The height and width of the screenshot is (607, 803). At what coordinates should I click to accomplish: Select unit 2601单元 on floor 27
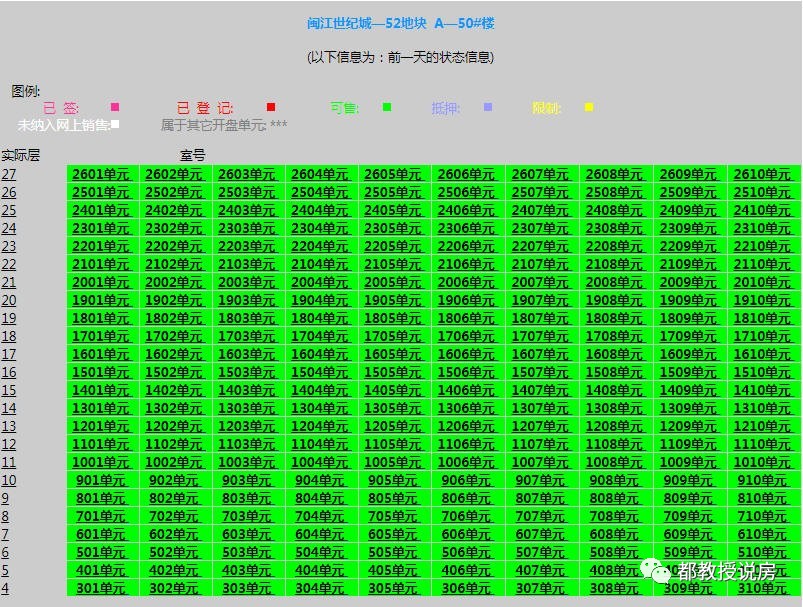pyautogui.click(x=100, y=174)
